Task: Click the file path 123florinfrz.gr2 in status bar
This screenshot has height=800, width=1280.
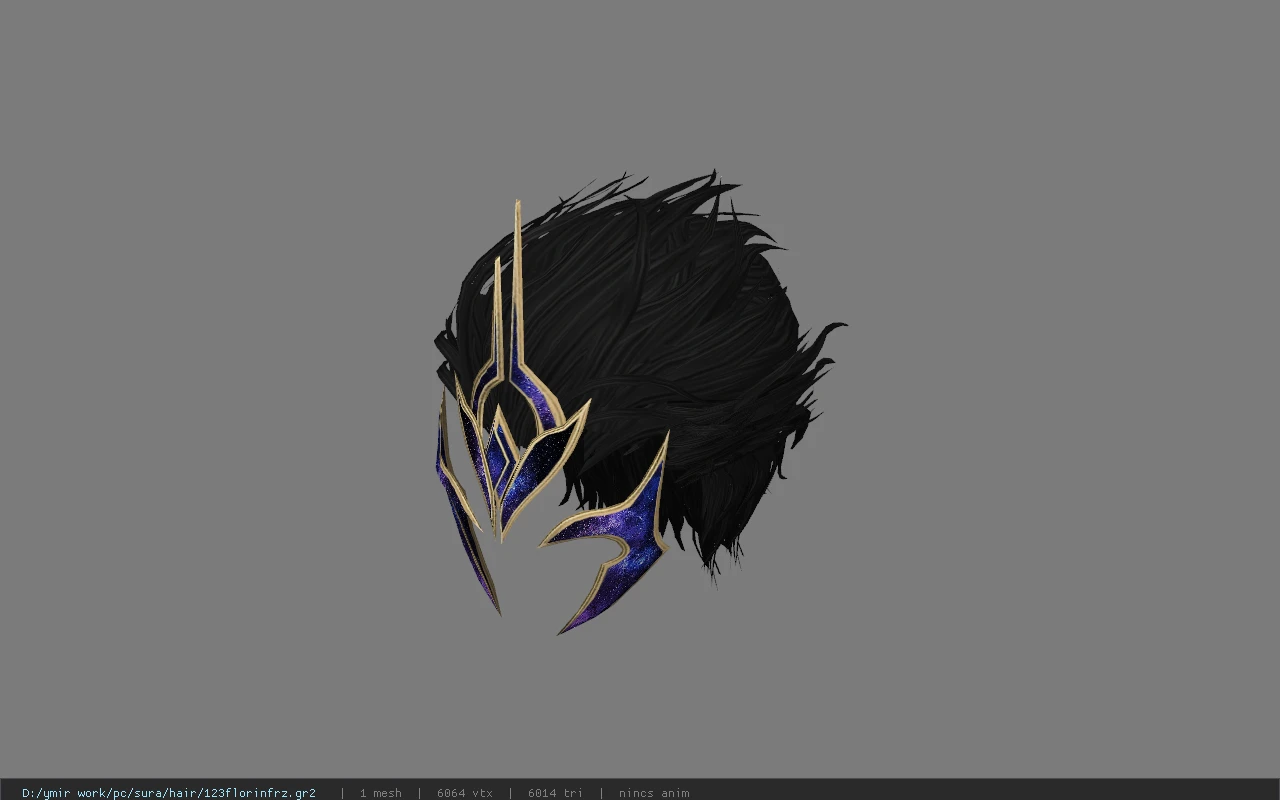Action: coord(169,793)
